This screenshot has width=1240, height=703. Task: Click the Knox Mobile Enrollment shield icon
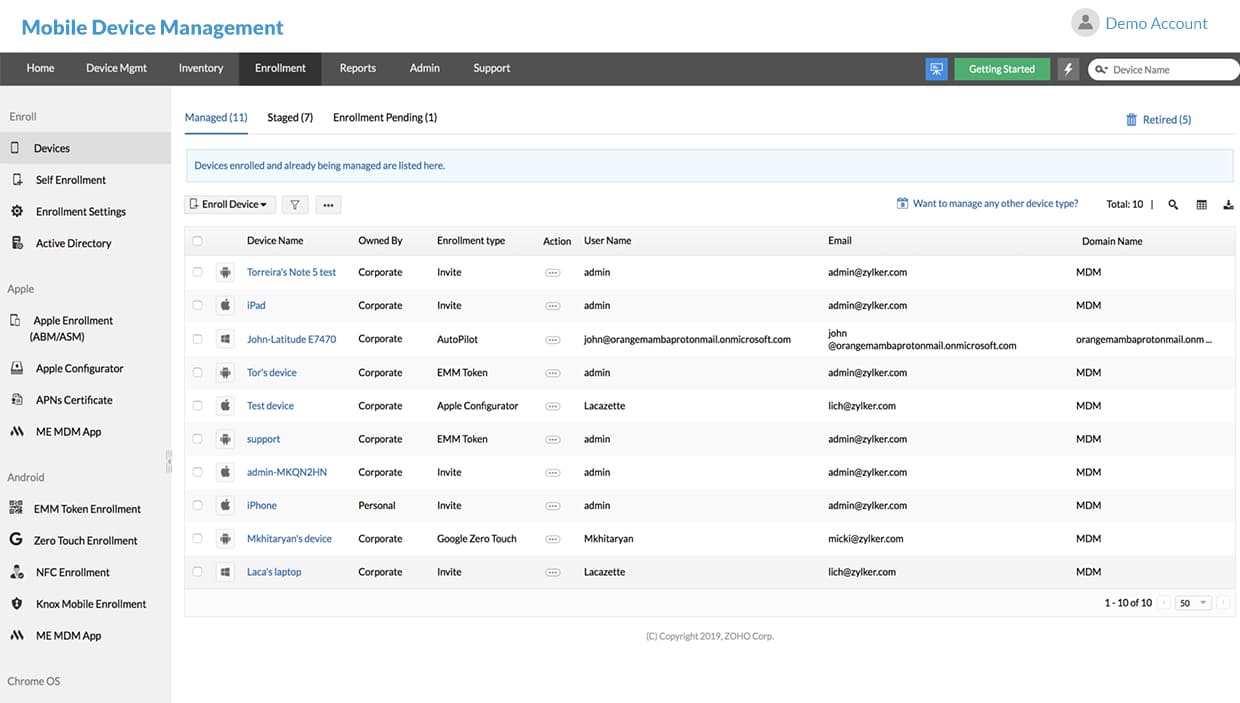coord(16,604)
